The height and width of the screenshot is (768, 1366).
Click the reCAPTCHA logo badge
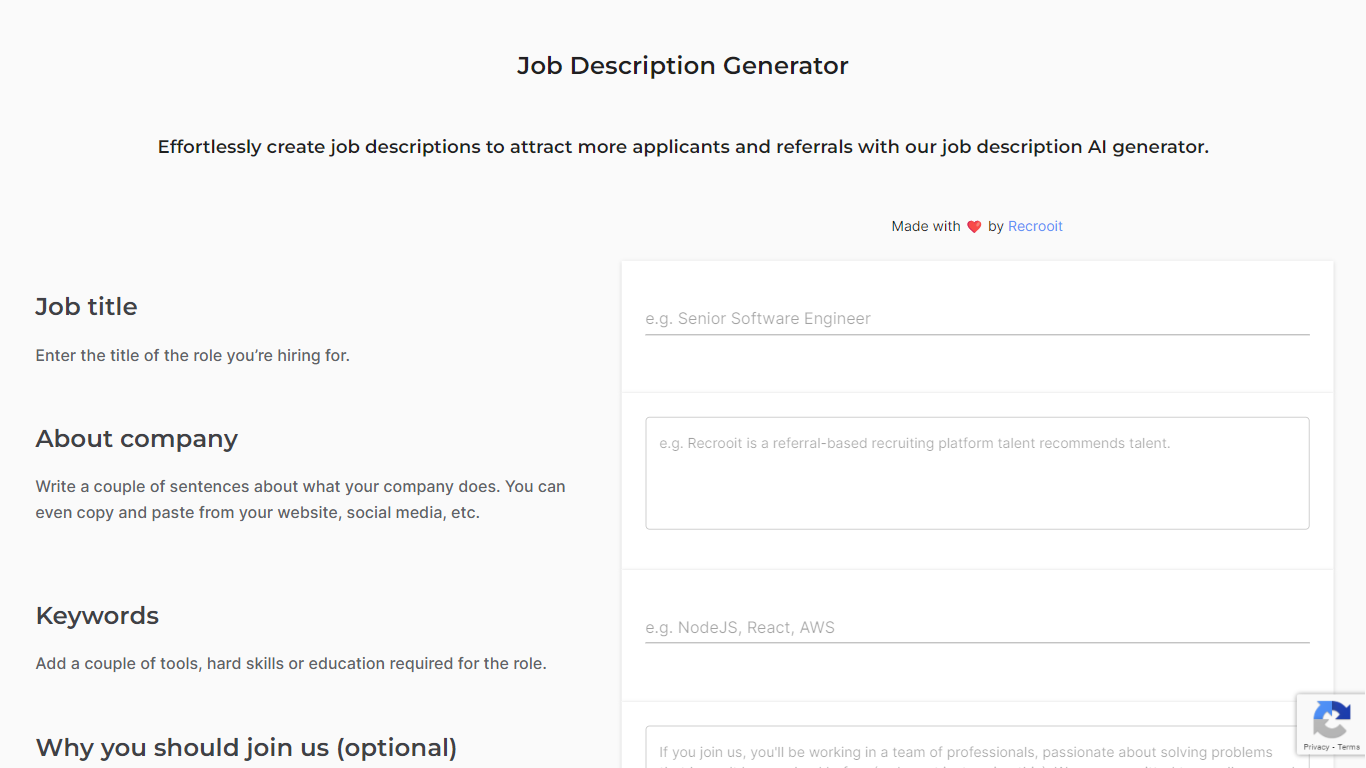coord(1331,720)
